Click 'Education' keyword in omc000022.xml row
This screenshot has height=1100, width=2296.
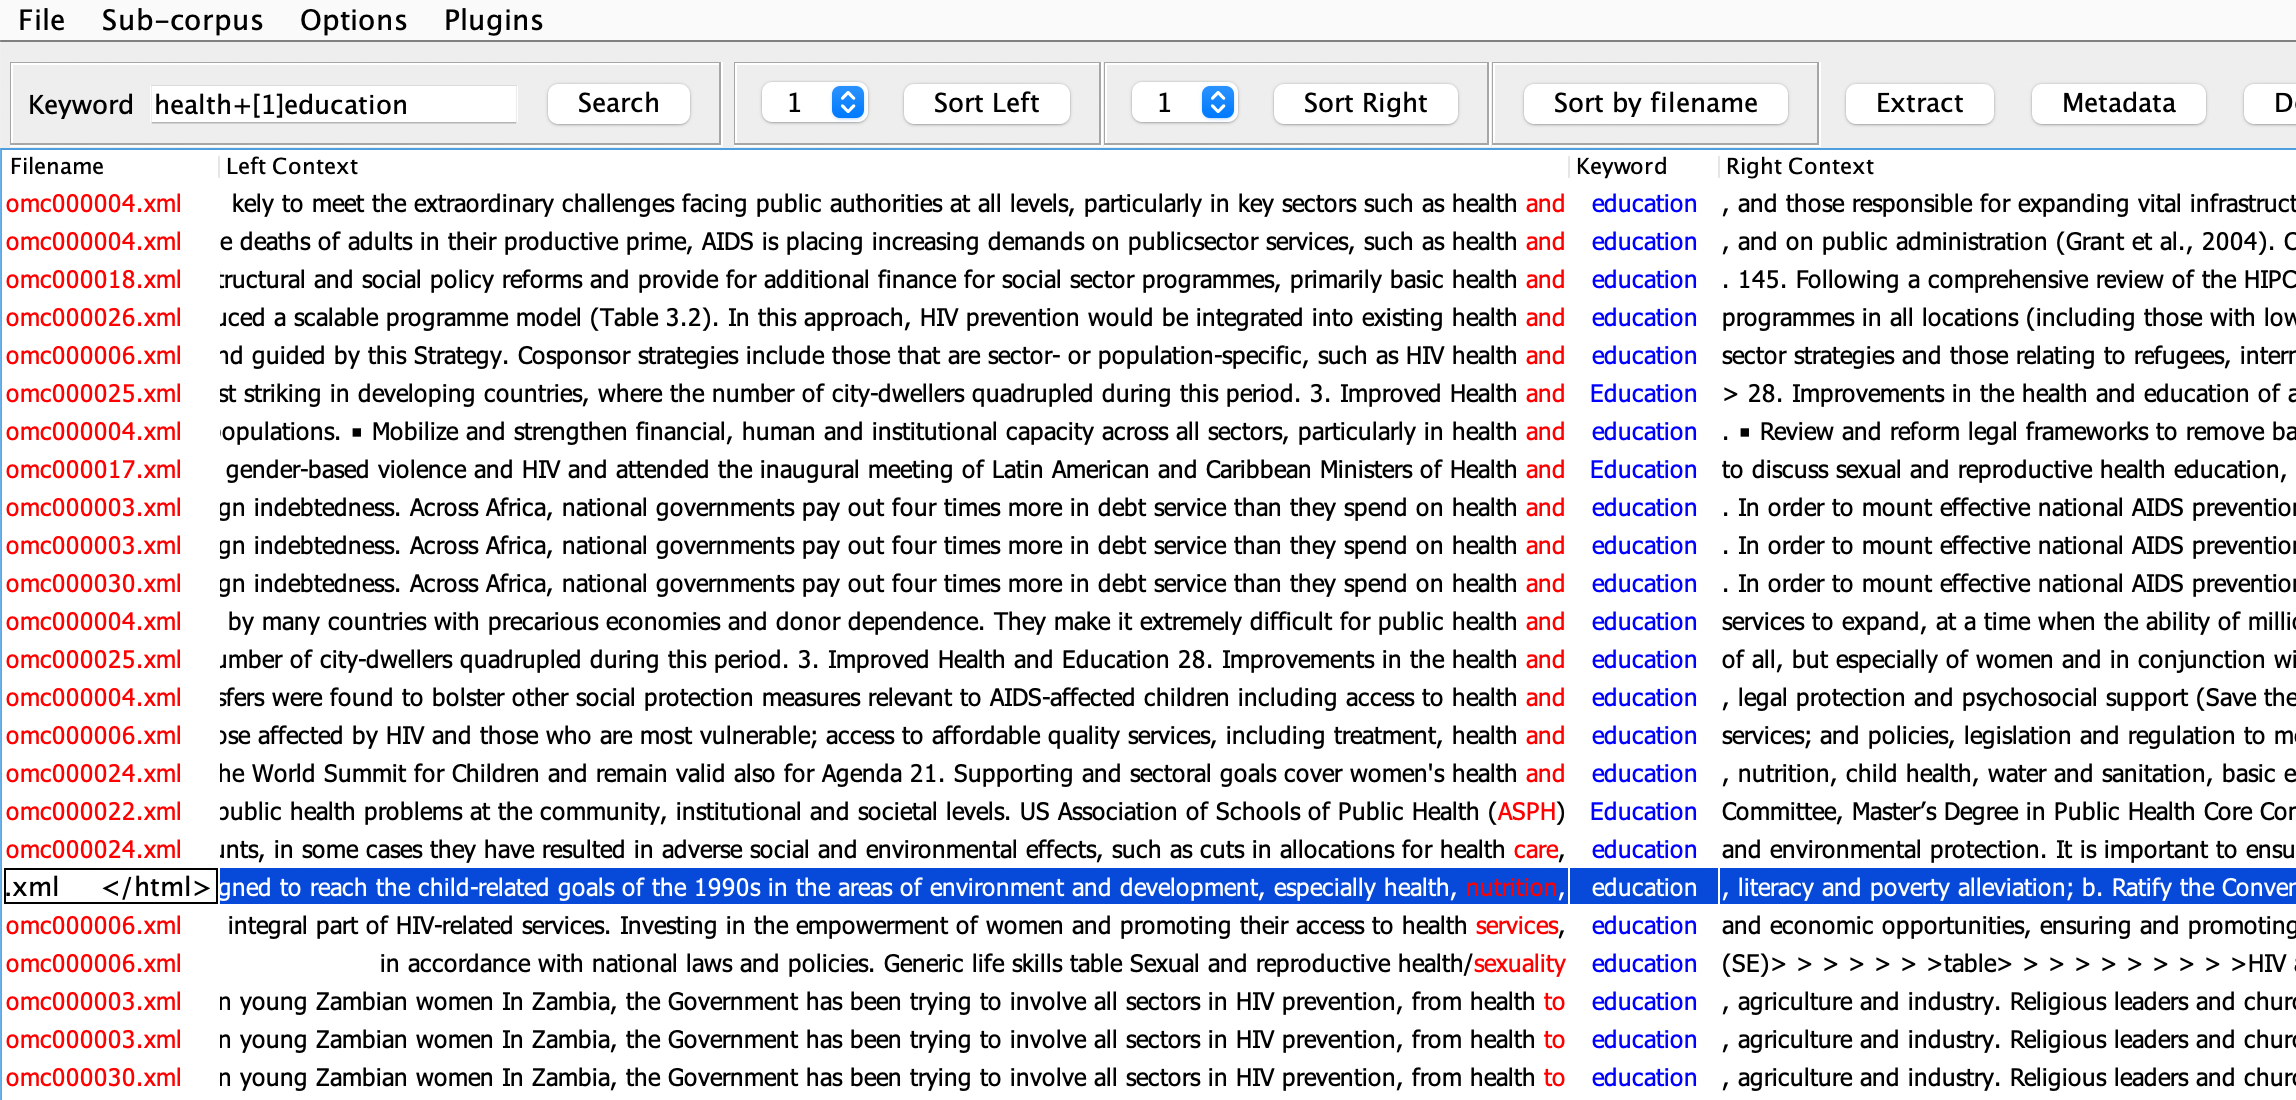(x=1643, y=812)
